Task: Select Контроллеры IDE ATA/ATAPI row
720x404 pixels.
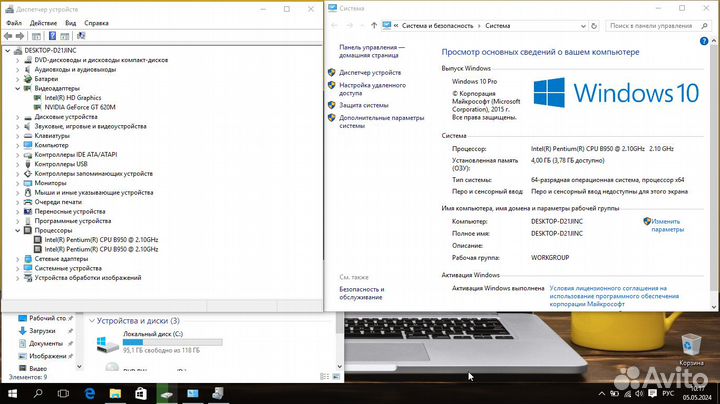Action: click(76, 155)
